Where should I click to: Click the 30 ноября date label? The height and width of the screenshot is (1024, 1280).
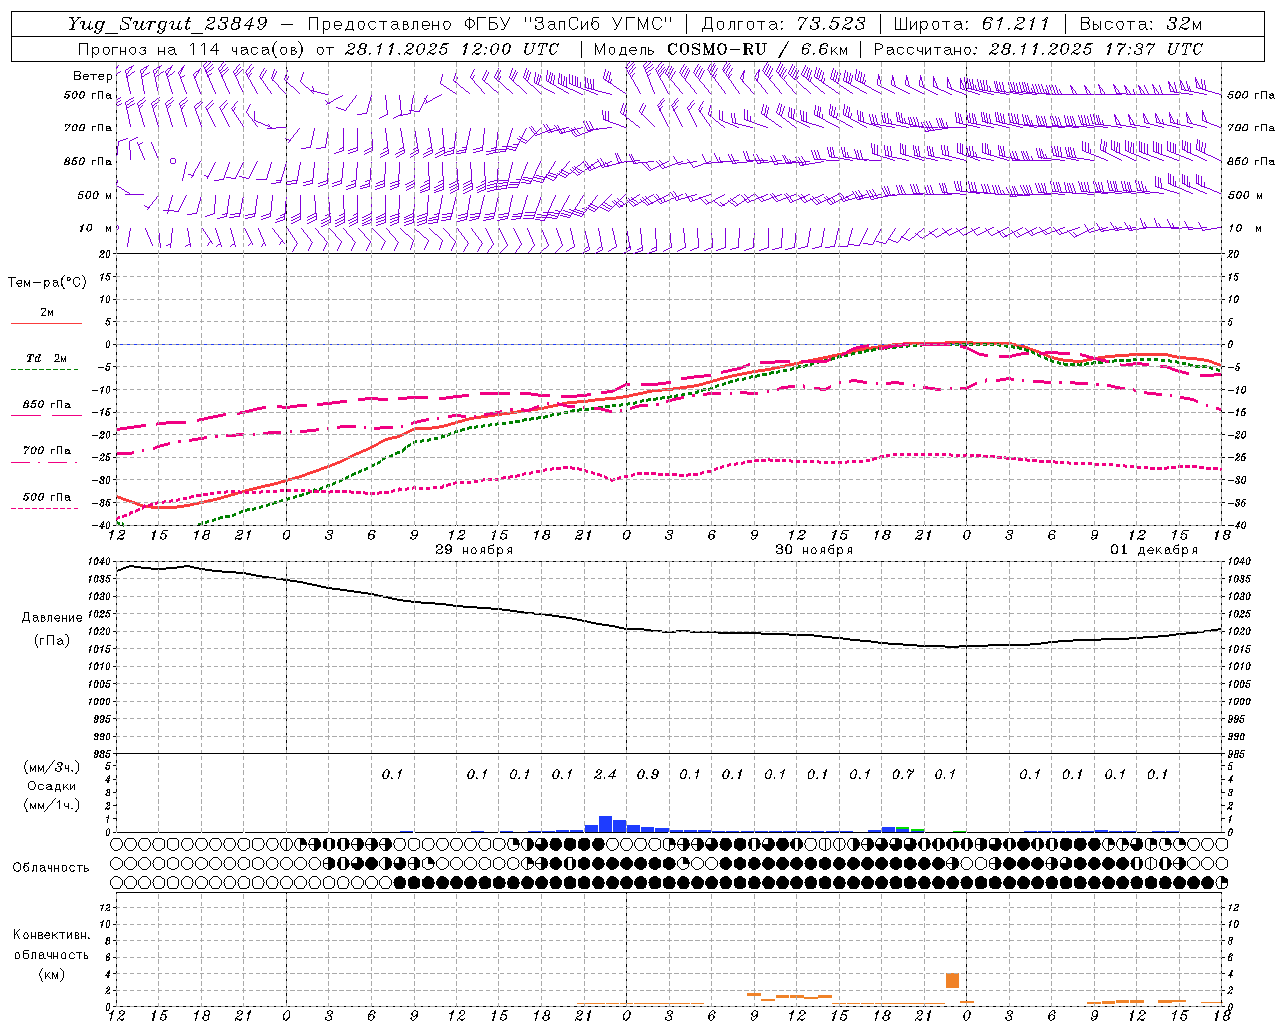coord(814,550)
